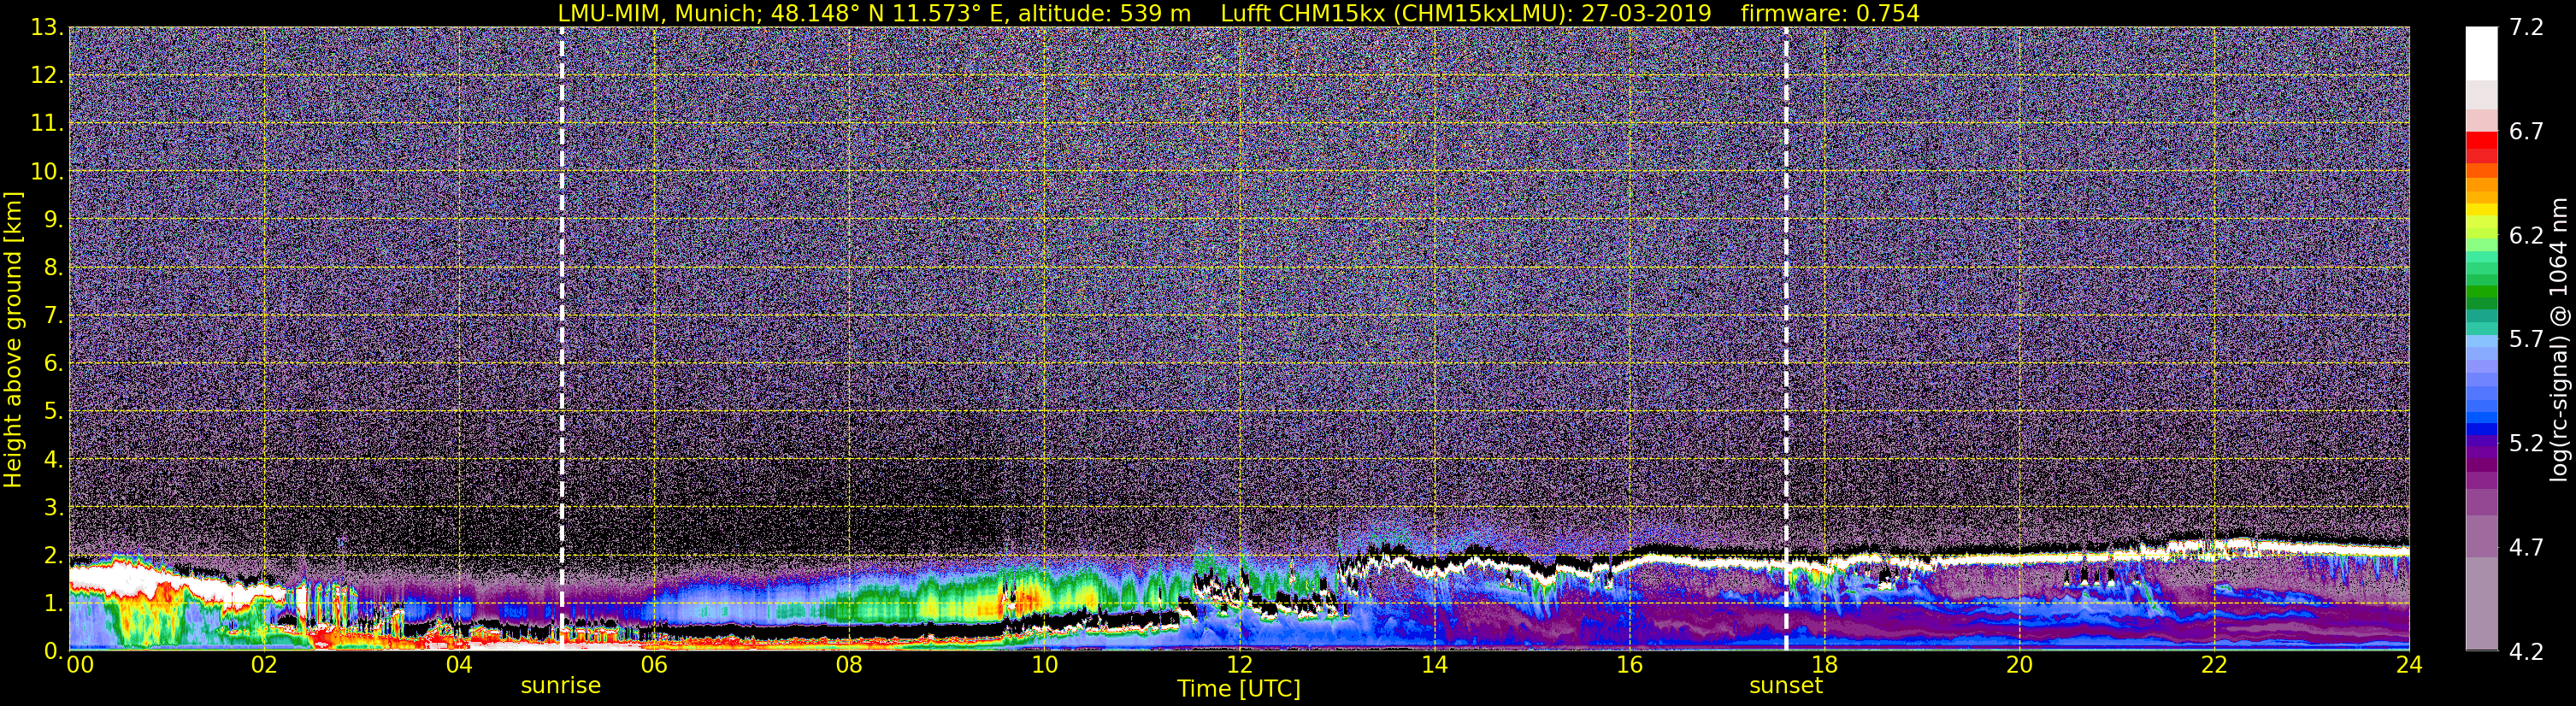Viewport: 2576px width, 706px height.
Task: Click the x-axis tick label '02'
Action: coord(264,665)
